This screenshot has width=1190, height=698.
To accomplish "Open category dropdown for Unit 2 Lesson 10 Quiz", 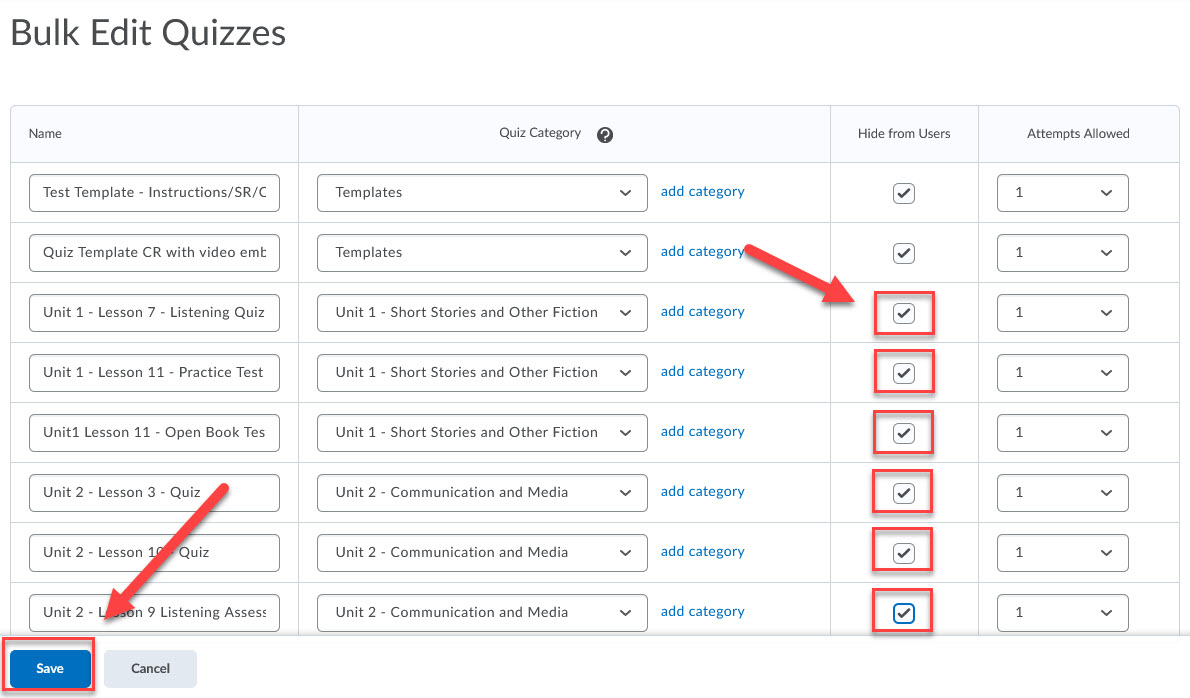I will click(x=482, y=552).
